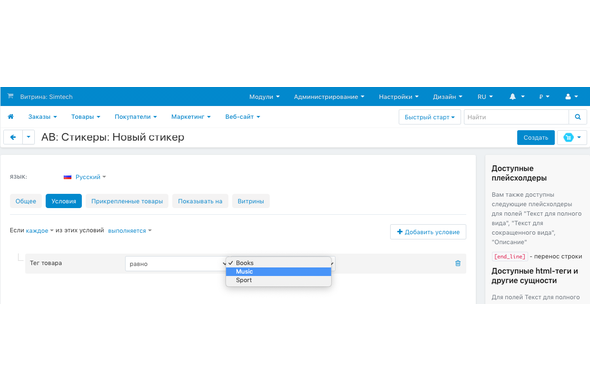The image size is (590, 391).
Task: Click the Тег товара condition label
Action: point(46,263)
